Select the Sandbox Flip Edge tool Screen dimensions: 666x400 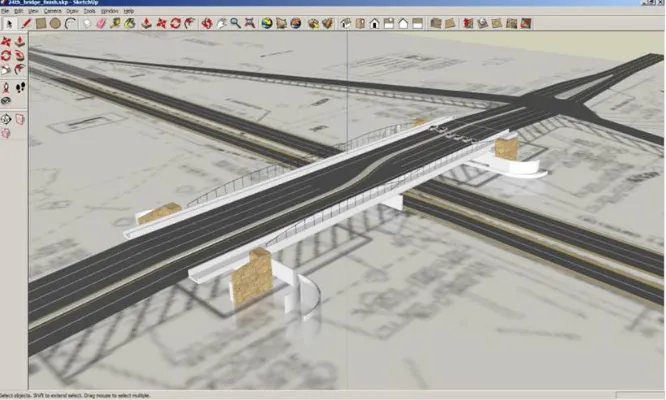526,24
